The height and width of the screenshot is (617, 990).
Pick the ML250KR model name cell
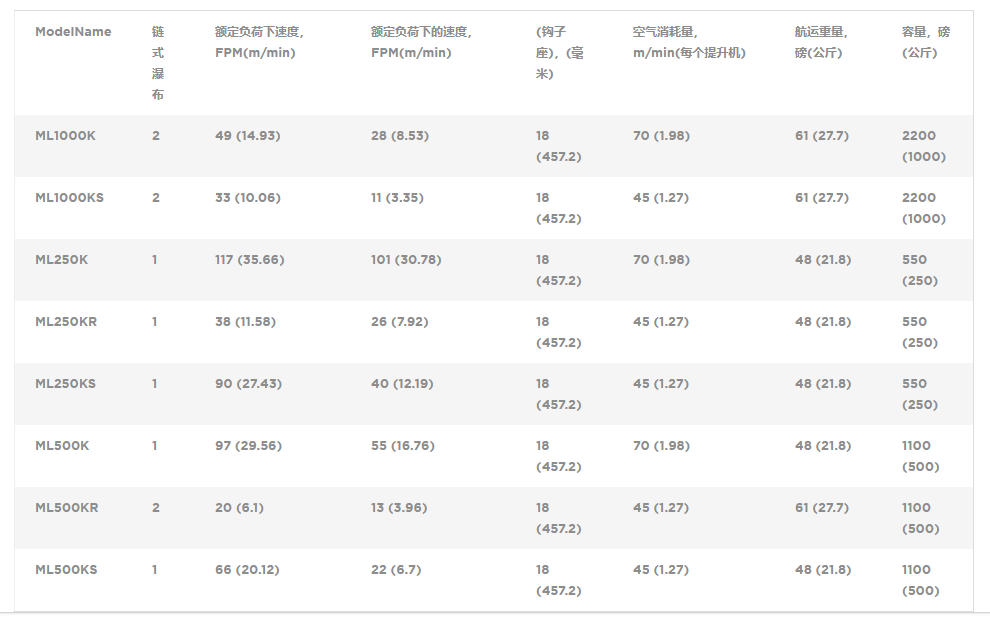pyautogui.click(x=66, y=322)
